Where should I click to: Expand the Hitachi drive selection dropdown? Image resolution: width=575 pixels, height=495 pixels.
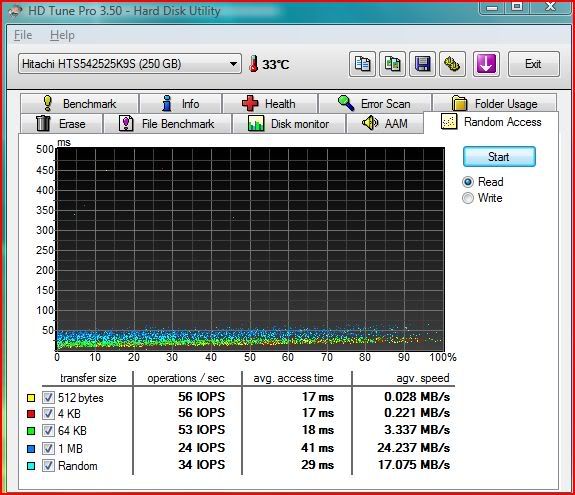coord(130,64)
